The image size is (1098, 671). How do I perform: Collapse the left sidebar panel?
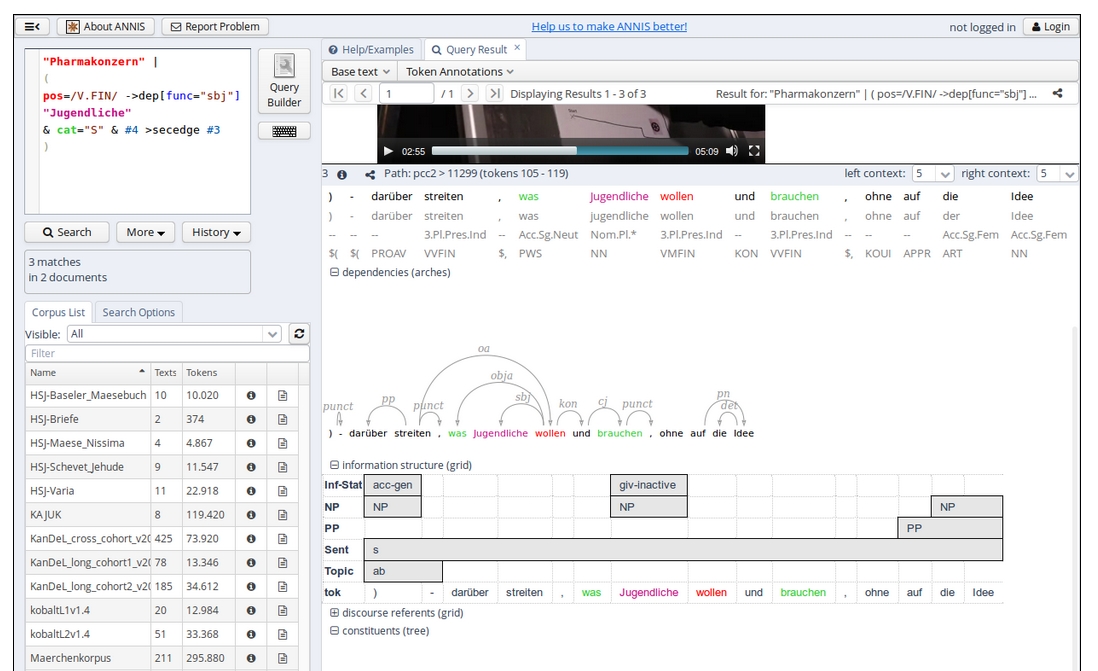click(x=33, y=27)
